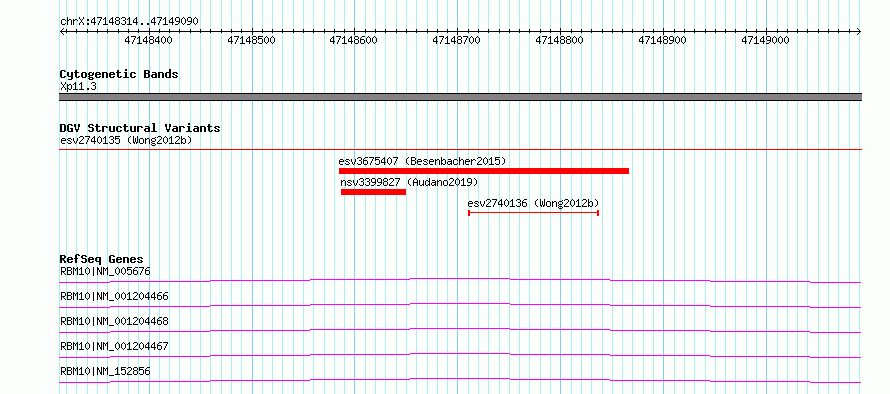The image size is (890, 394).
Task: Select the gray Xp11.3 cytogenetic band bar
Action: 460,97
